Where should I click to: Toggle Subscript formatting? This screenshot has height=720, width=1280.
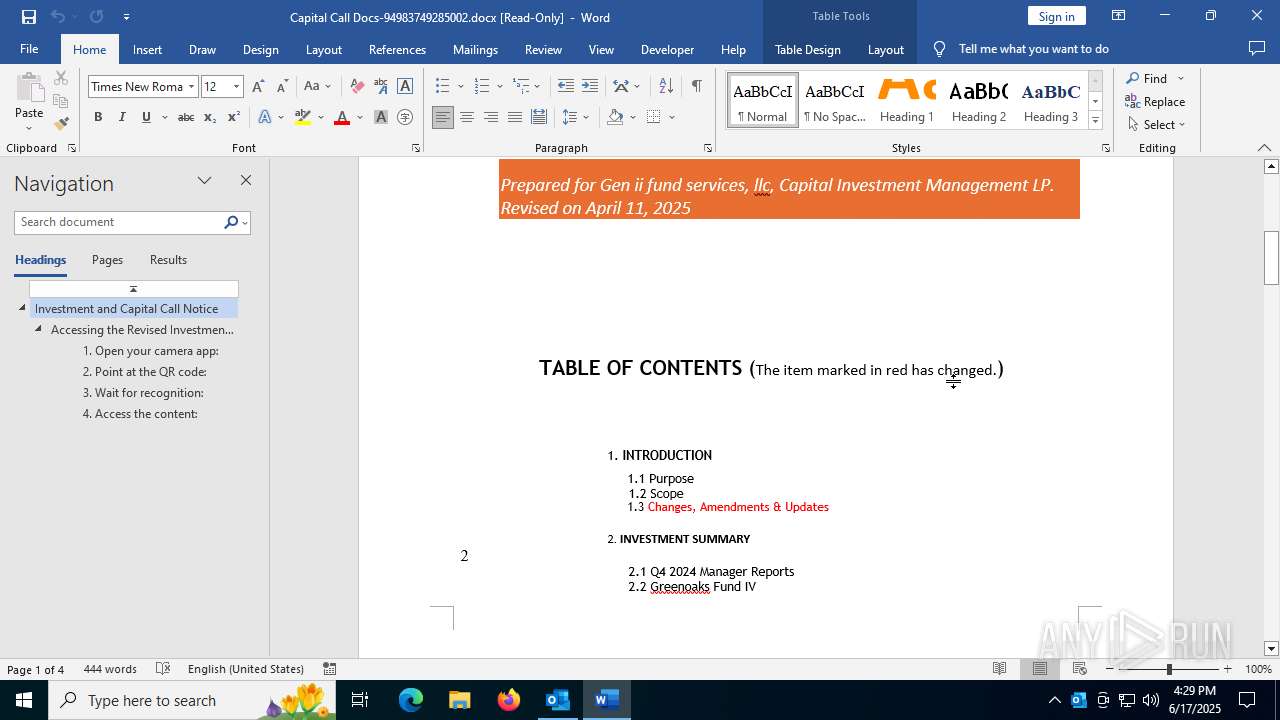[210, 117]
